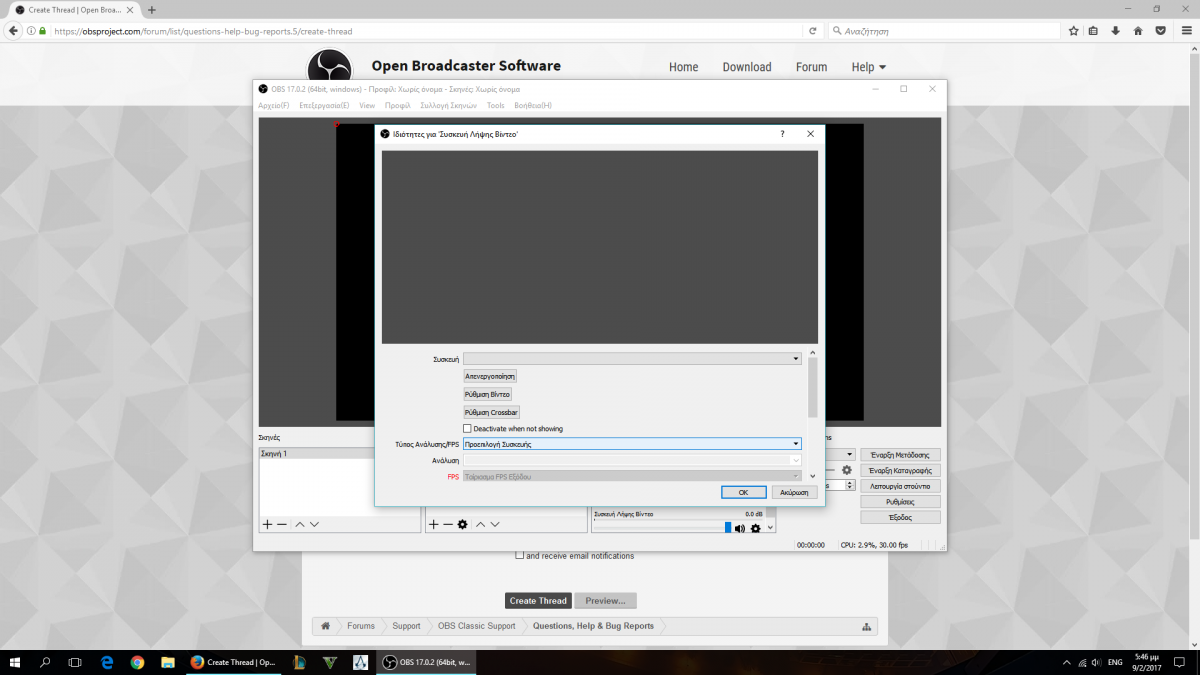The image size is (1200, 675).
Task: Open the Windows Start menu
Action: click(15, 662)
